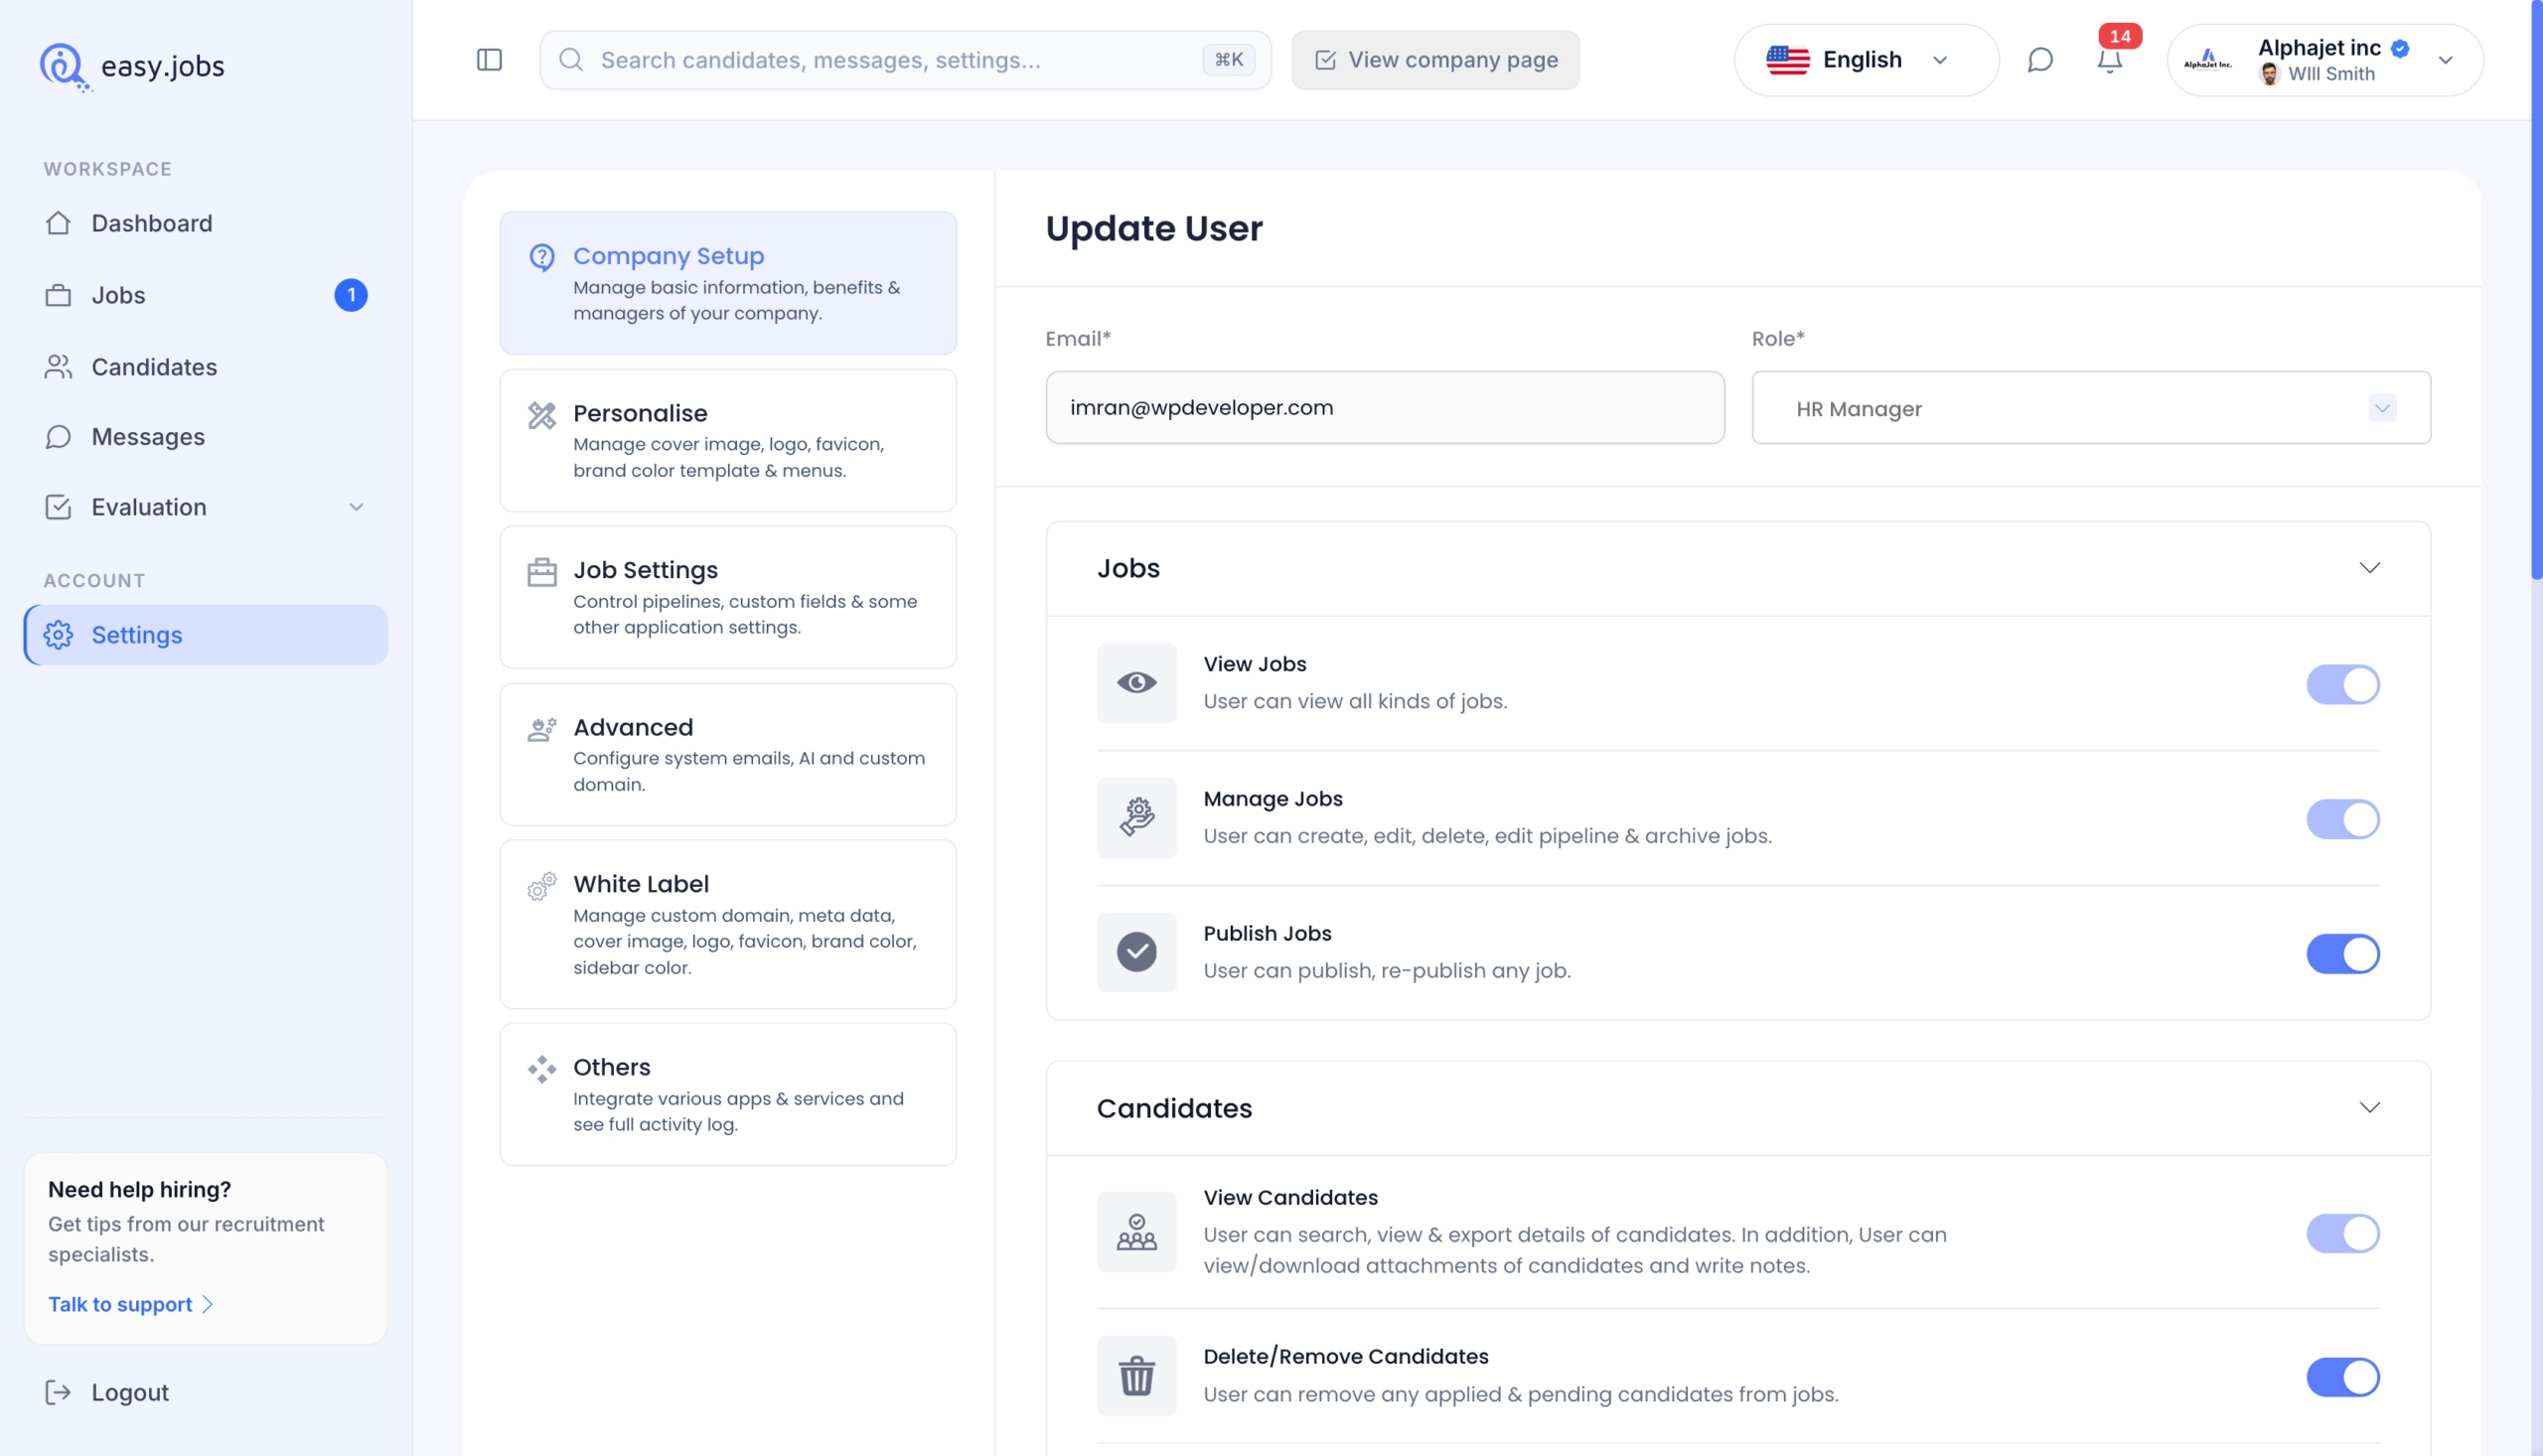Open the Personalise settings card

(728, 441)
